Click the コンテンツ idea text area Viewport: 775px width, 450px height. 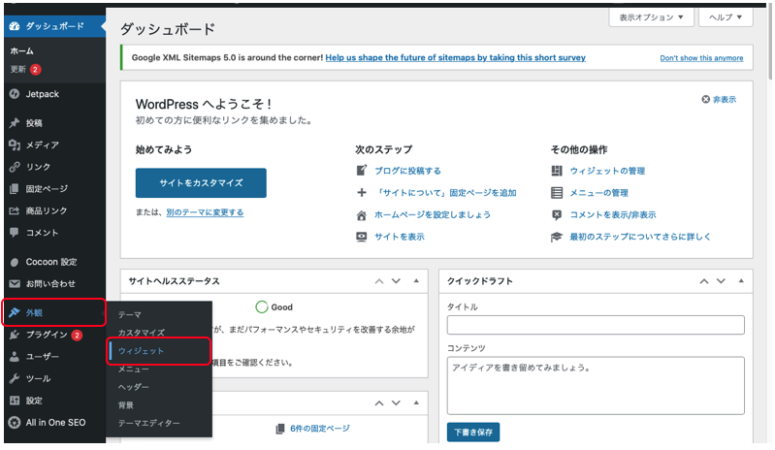point(596,386)
